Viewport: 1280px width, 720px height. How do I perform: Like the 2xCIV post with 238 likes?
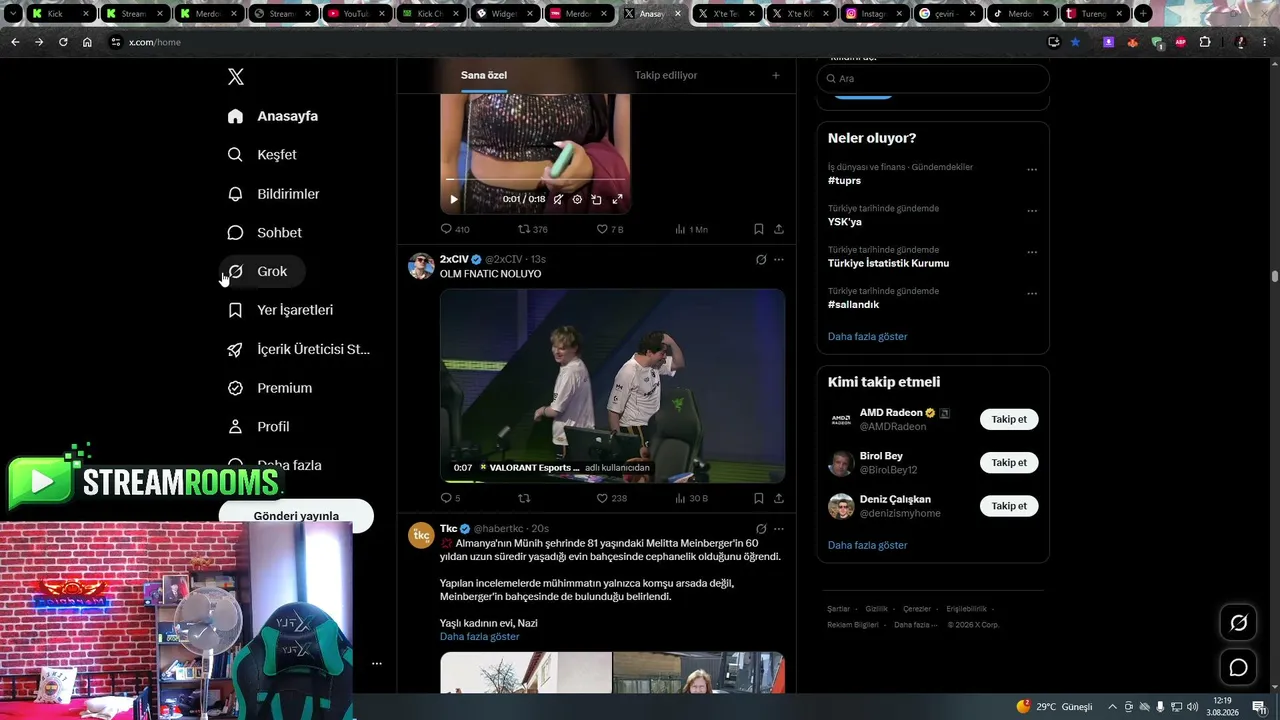click(x=611, y=498)
